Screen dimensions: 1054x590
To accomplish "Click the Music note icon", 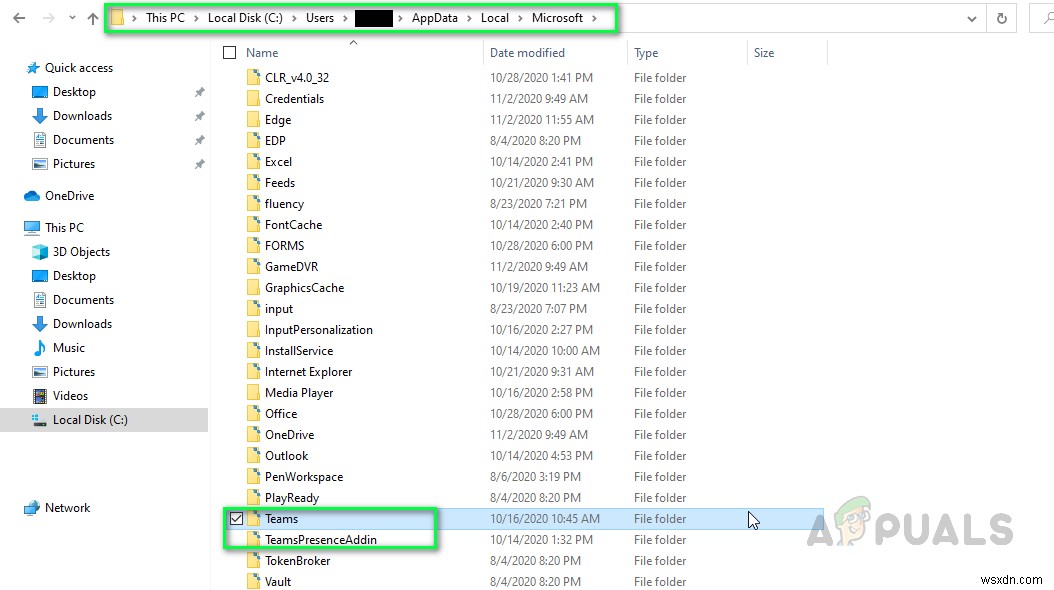I will pyautogui.click(x=40, y=348).
